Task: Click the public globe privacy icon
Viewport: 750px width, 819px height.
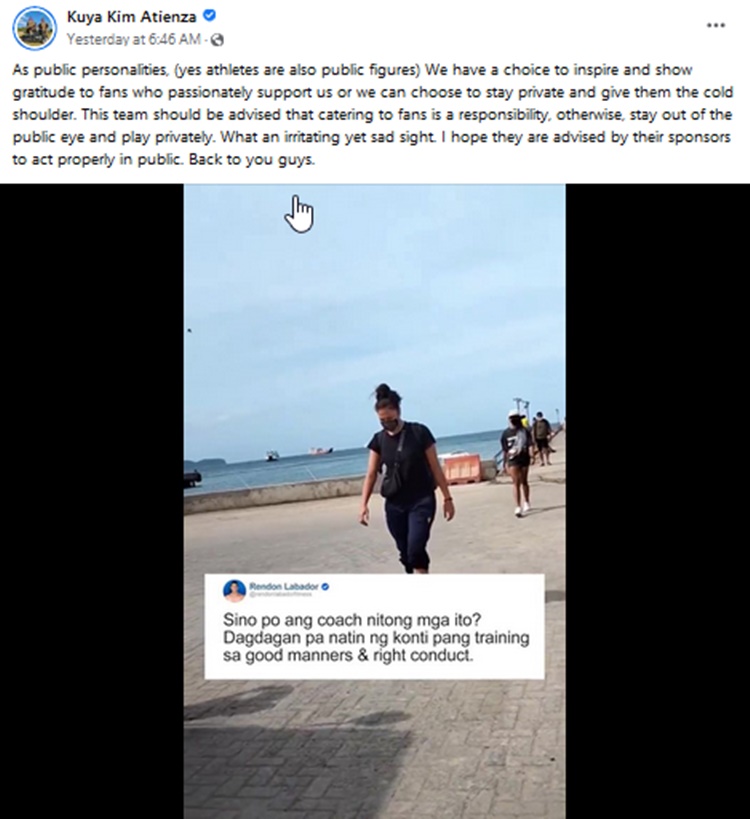Action: [x=217, y=40]
